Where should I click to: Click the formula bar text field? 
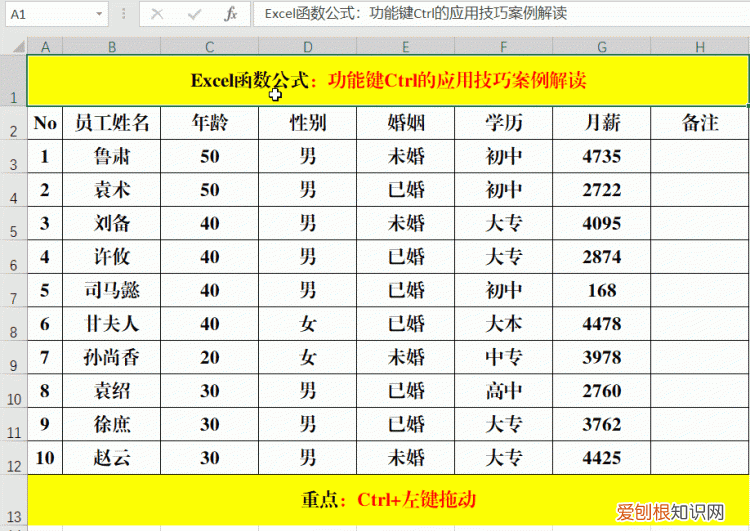pos(501,14)
